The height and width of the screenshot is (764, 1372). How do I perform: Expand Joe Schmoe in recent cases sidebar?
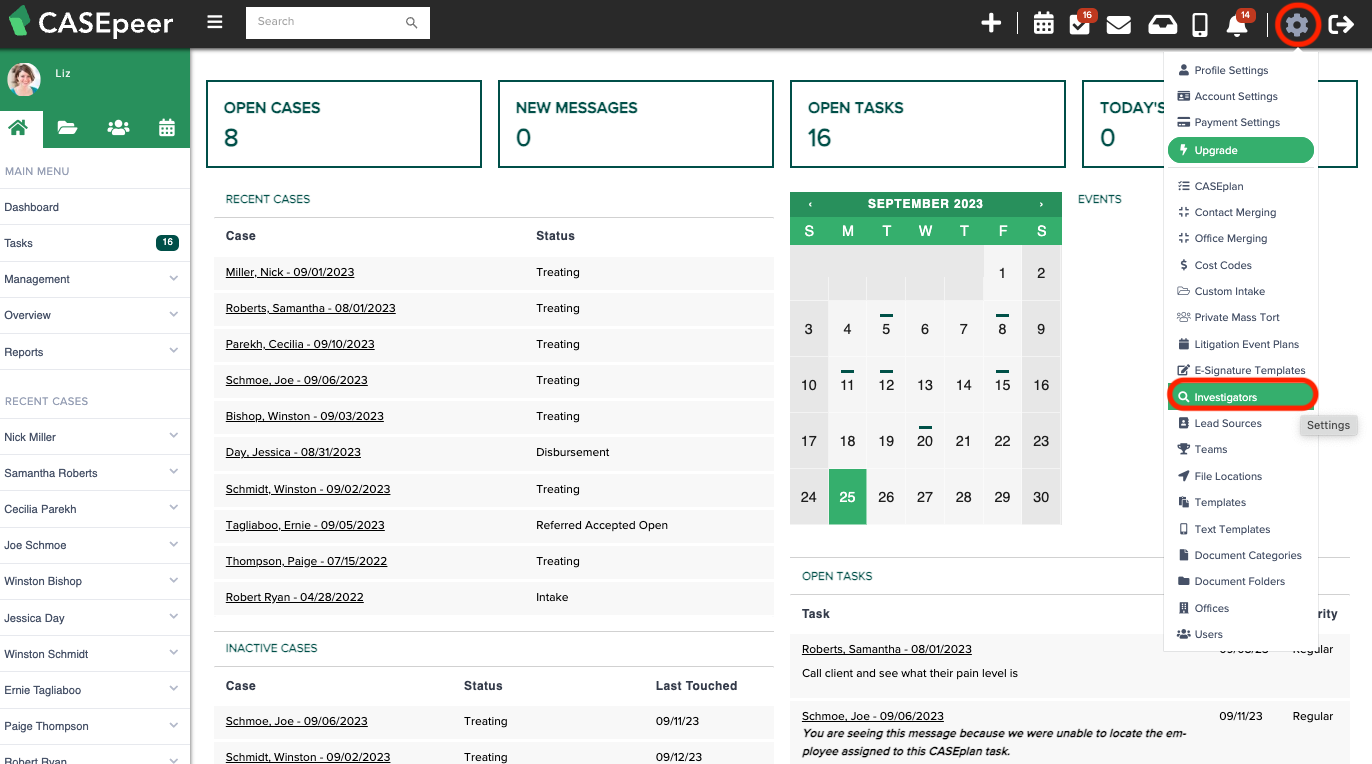[95, 545]
